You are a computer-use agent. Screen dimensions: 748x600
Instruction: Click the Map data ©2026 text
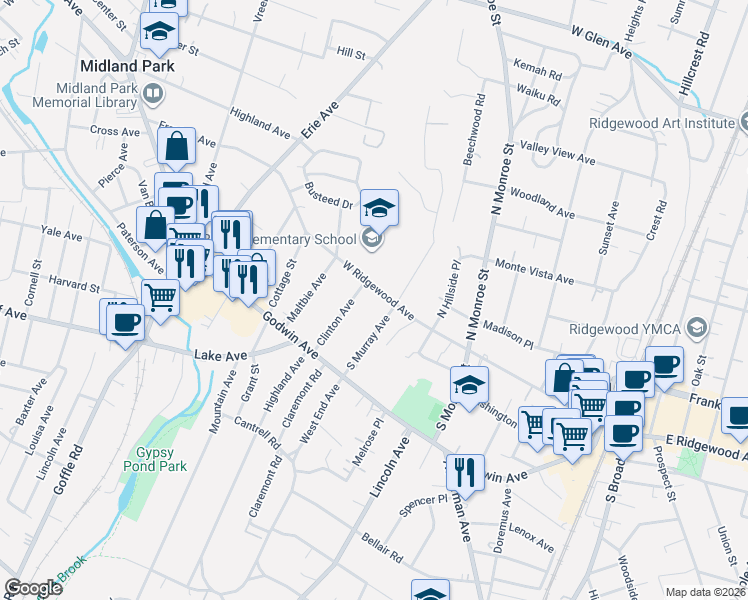tap(706, 593)
